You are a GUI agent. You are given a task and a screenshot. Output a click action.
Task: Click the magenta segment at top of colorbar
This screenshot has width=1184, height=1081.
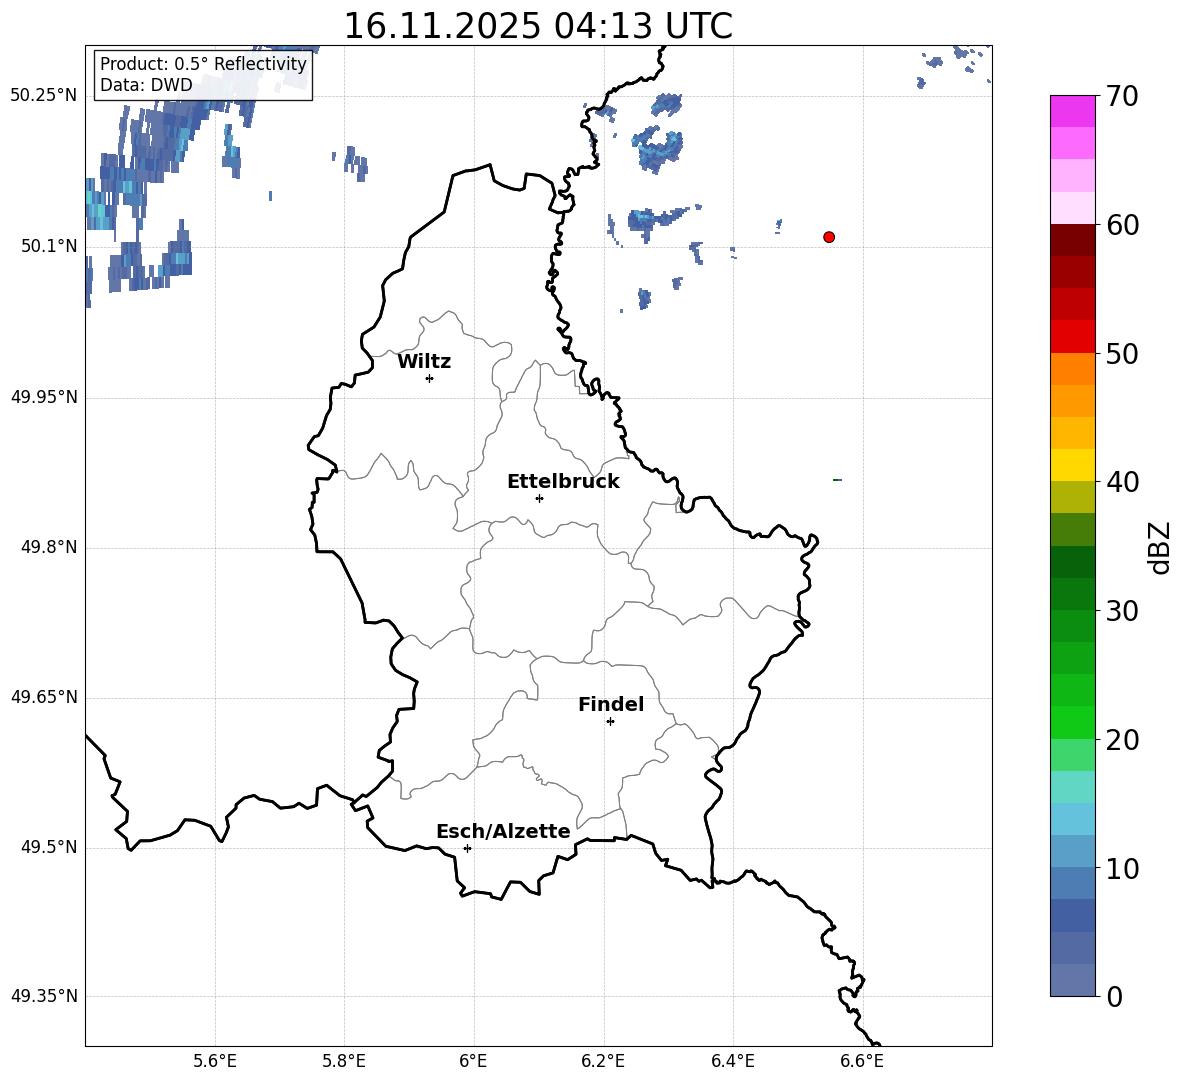pos(1073,111)
